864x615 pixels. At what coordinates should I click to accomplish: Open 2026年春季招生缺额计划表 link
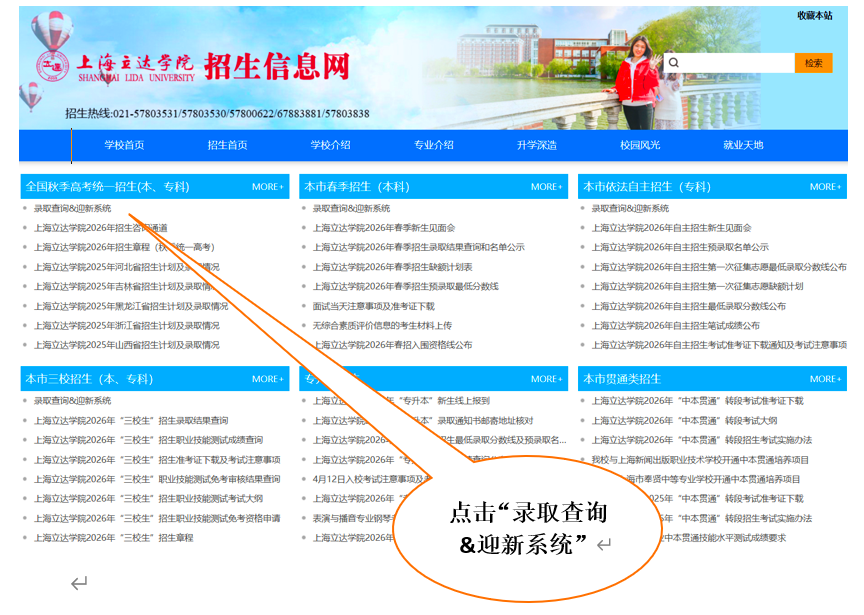click(x=393, y=267)
